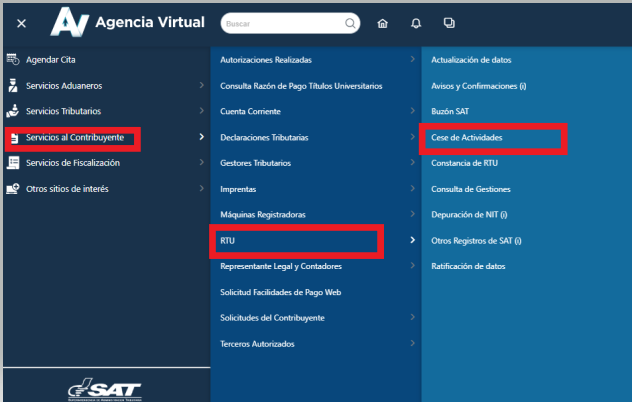Click the Otros sitios de interés icon
Screen dimensions: 632x402
pyautogui.click(x=13, y=189)
